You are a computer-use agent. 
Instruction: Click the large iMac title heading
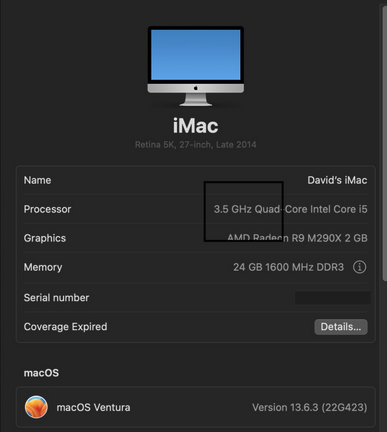click(x=196, y=126)
